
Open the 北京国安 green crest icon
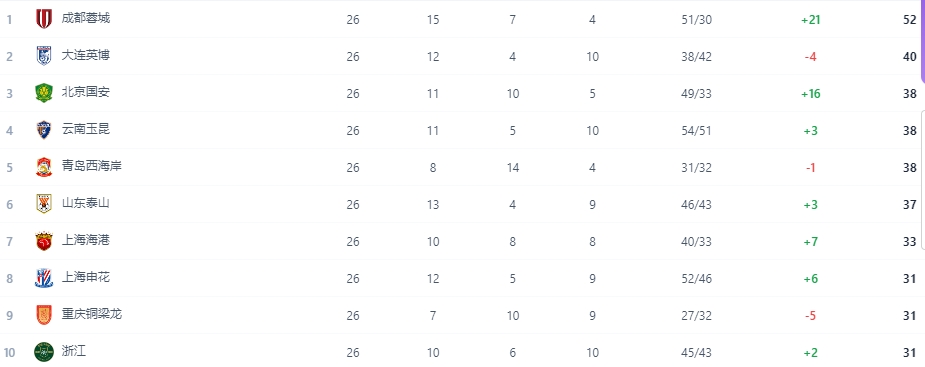(44, 93)
